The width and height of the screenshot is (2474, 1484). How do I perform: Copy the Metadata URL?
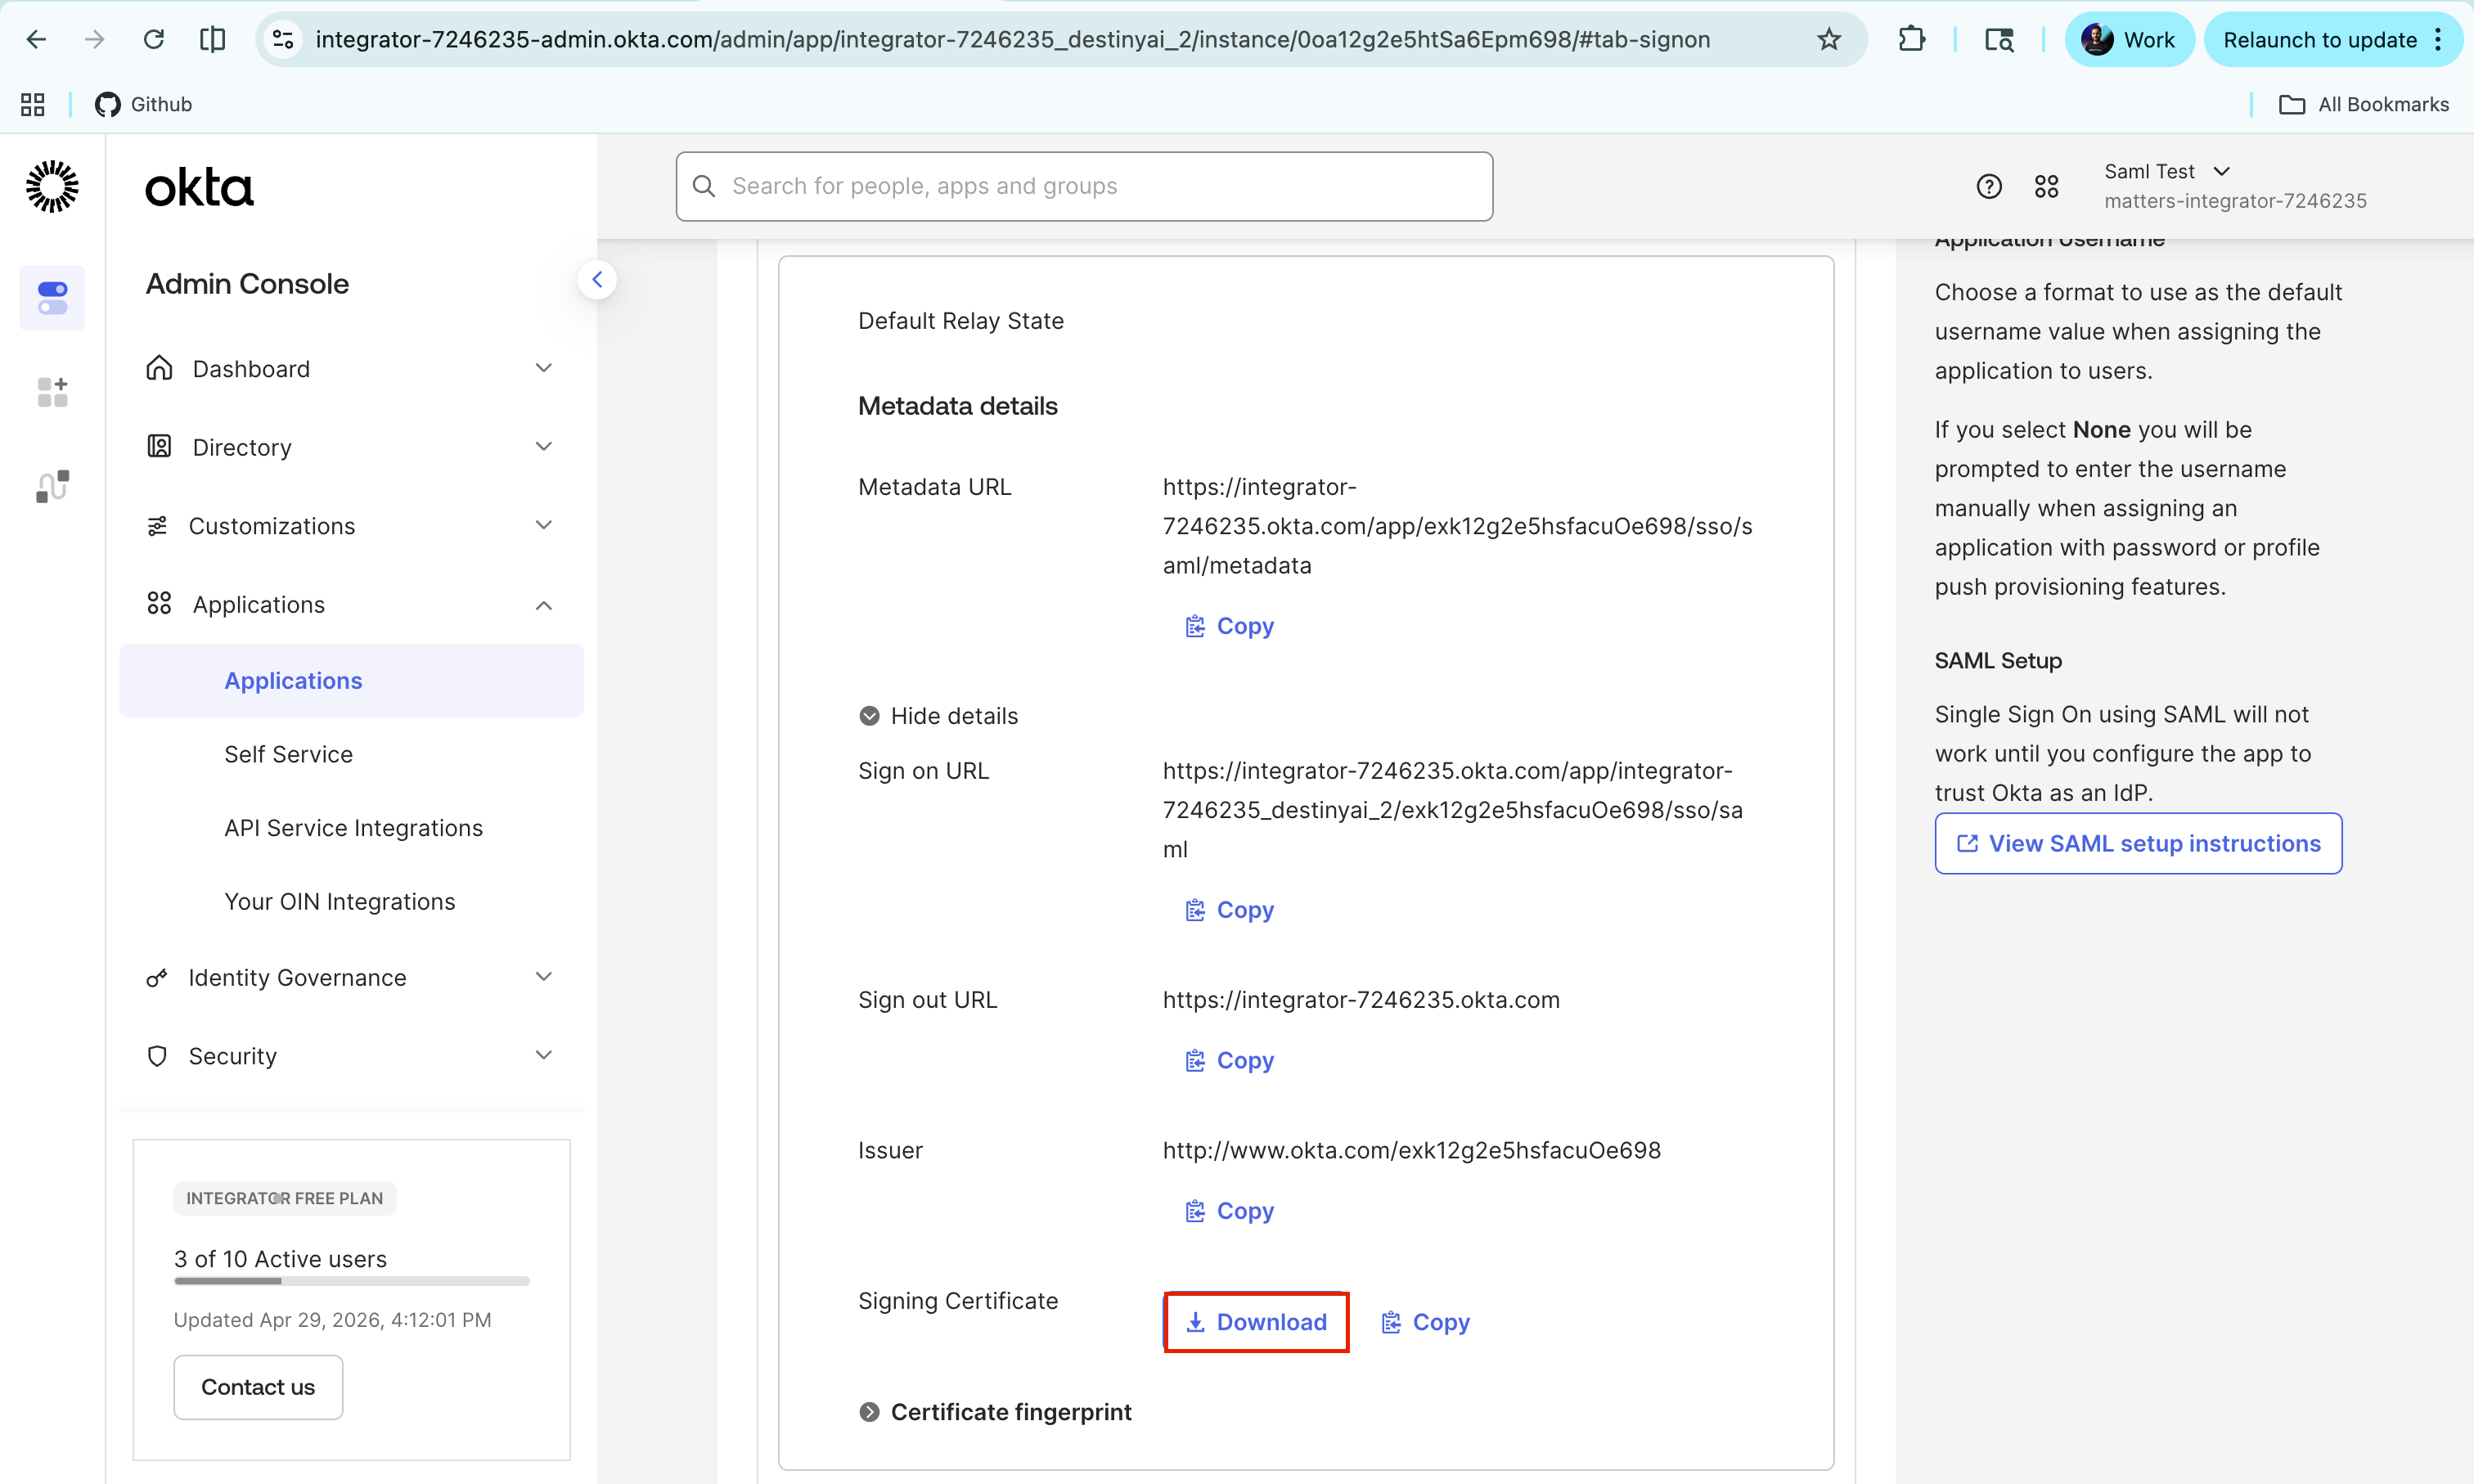click(1229, 626)
